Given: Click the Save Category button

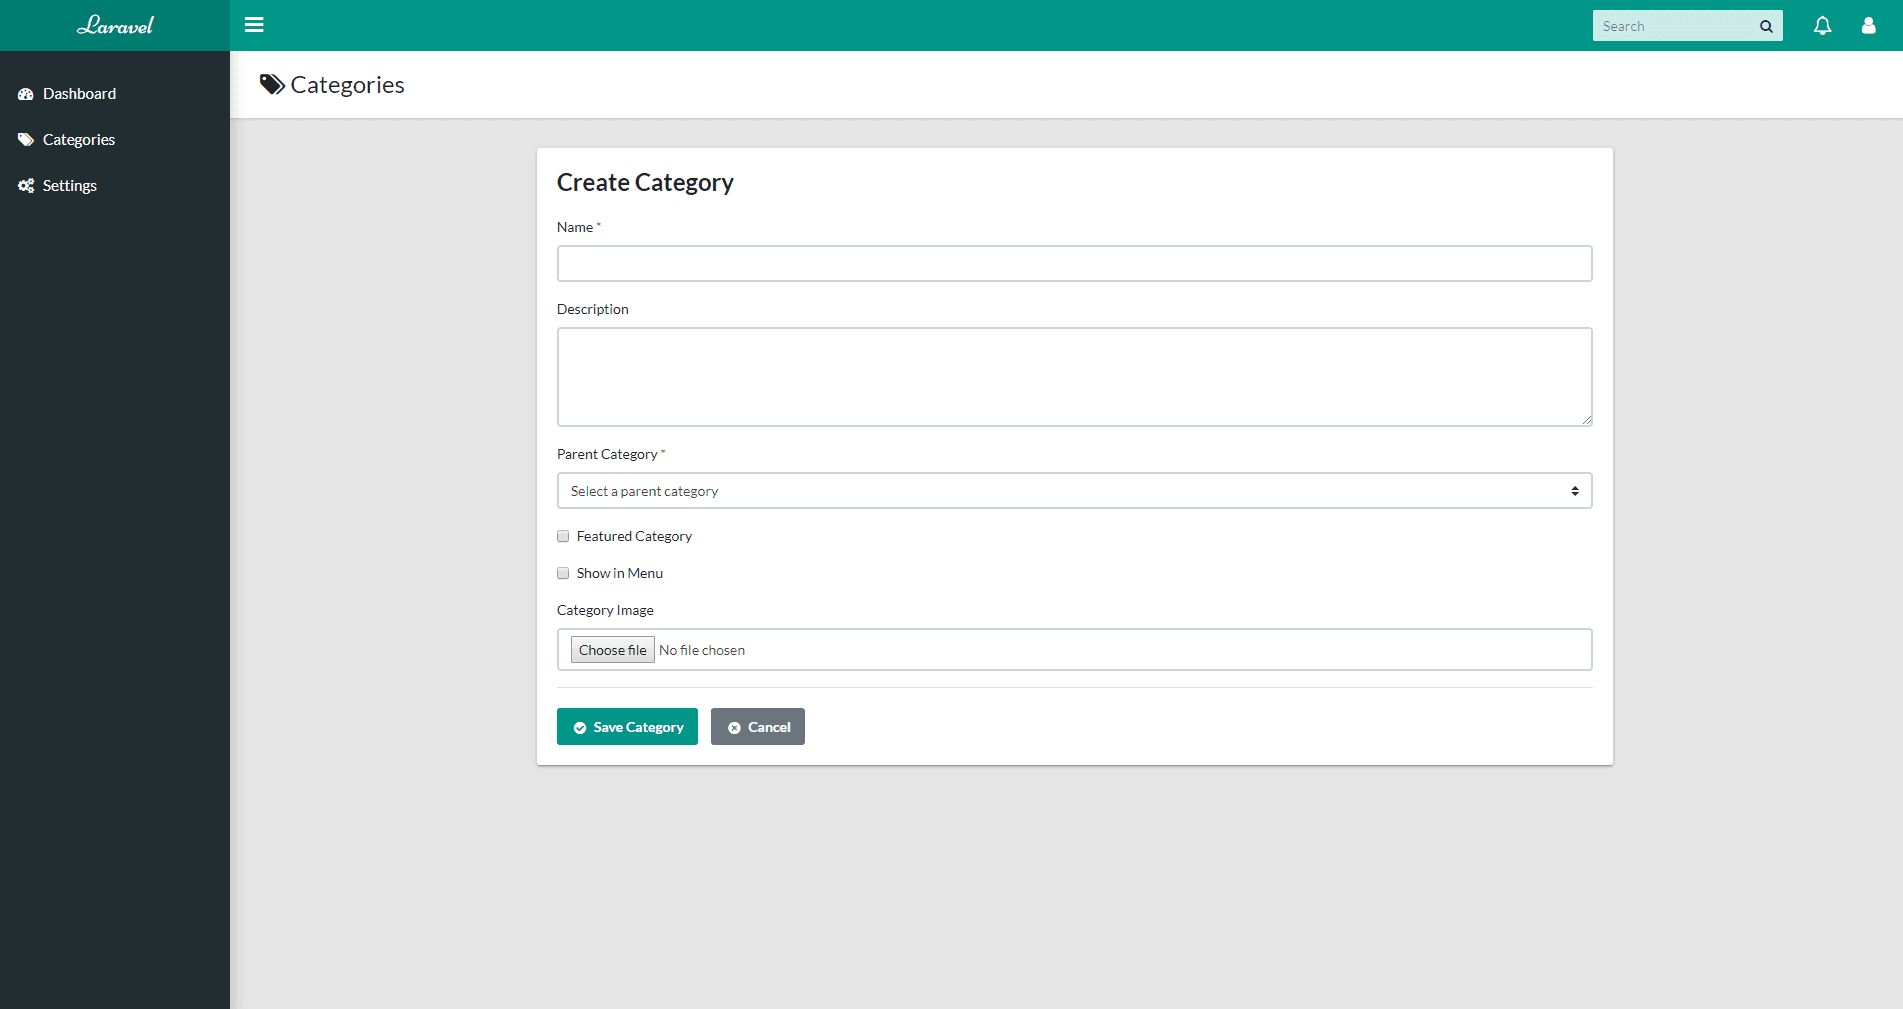Looking at the screenshot, I should (626, 726).
